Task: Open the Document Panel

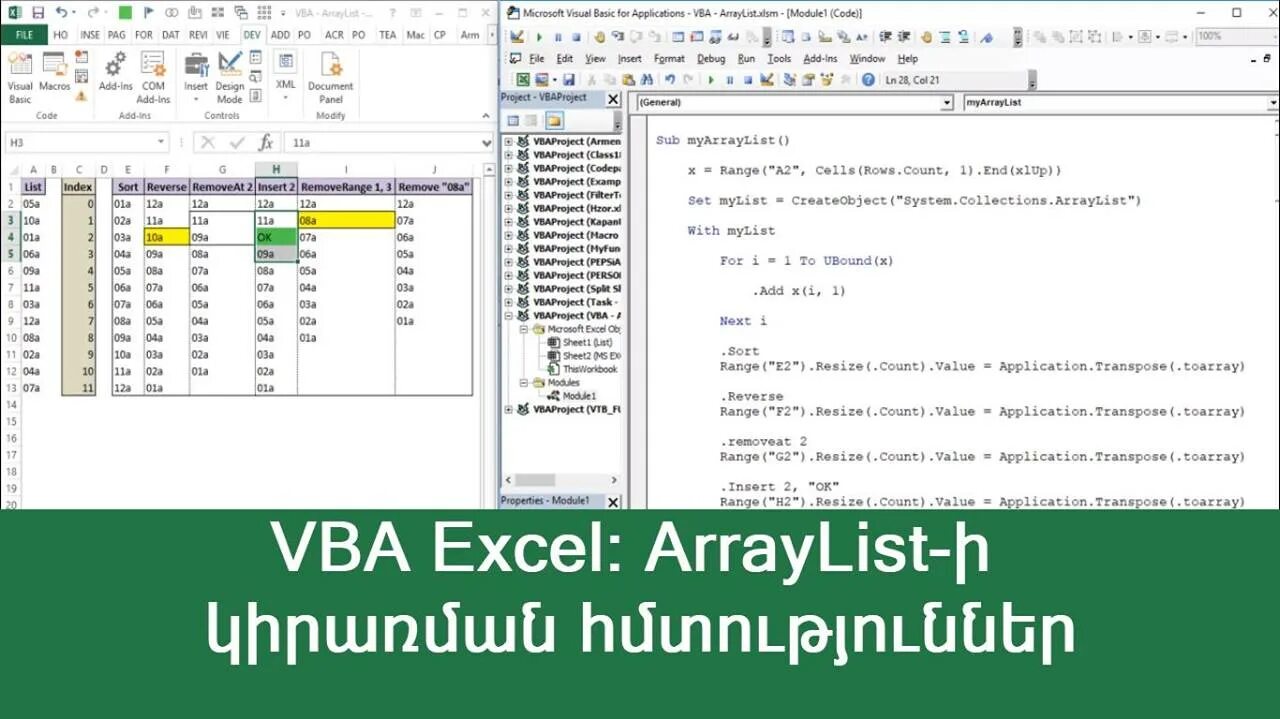Action: (x=330, y=78)
